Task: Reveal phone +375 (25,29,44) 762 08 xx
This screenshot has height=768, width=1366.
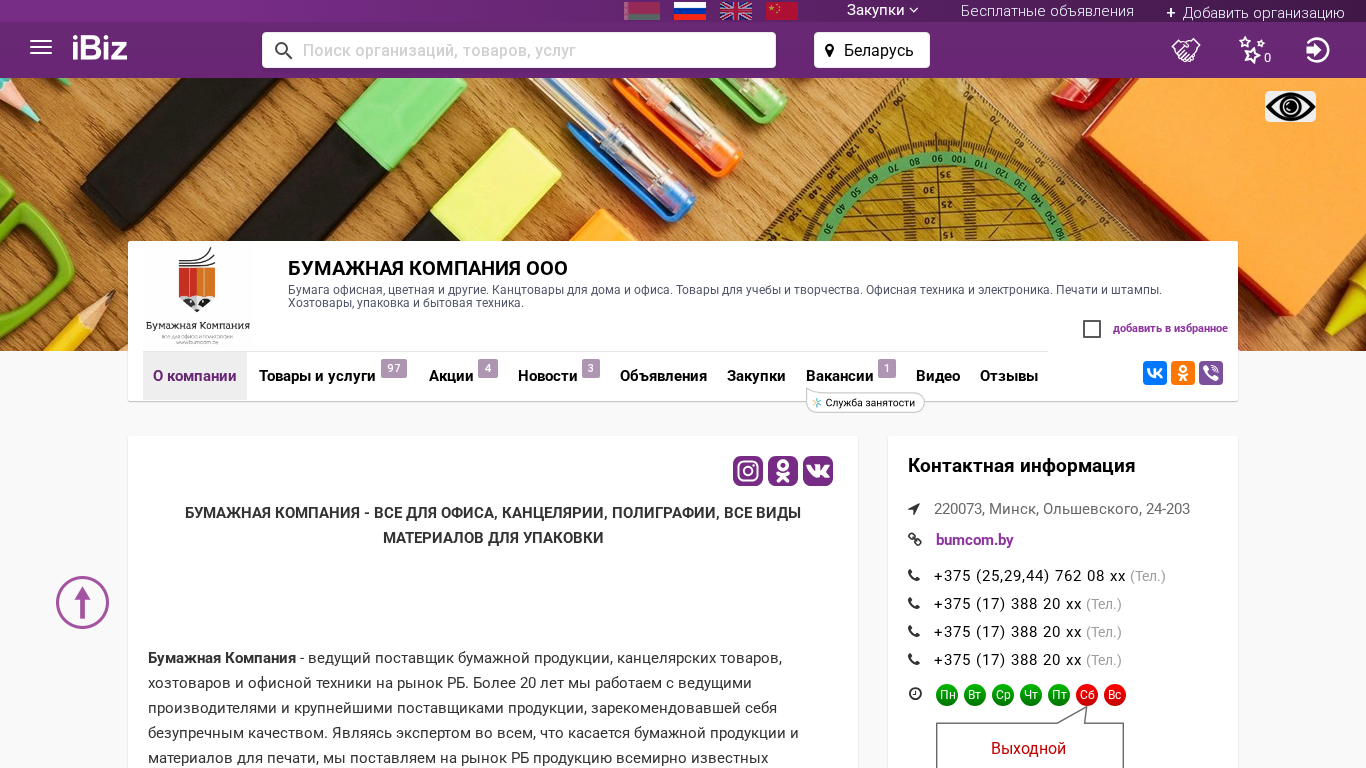Action: (1030, 576)
